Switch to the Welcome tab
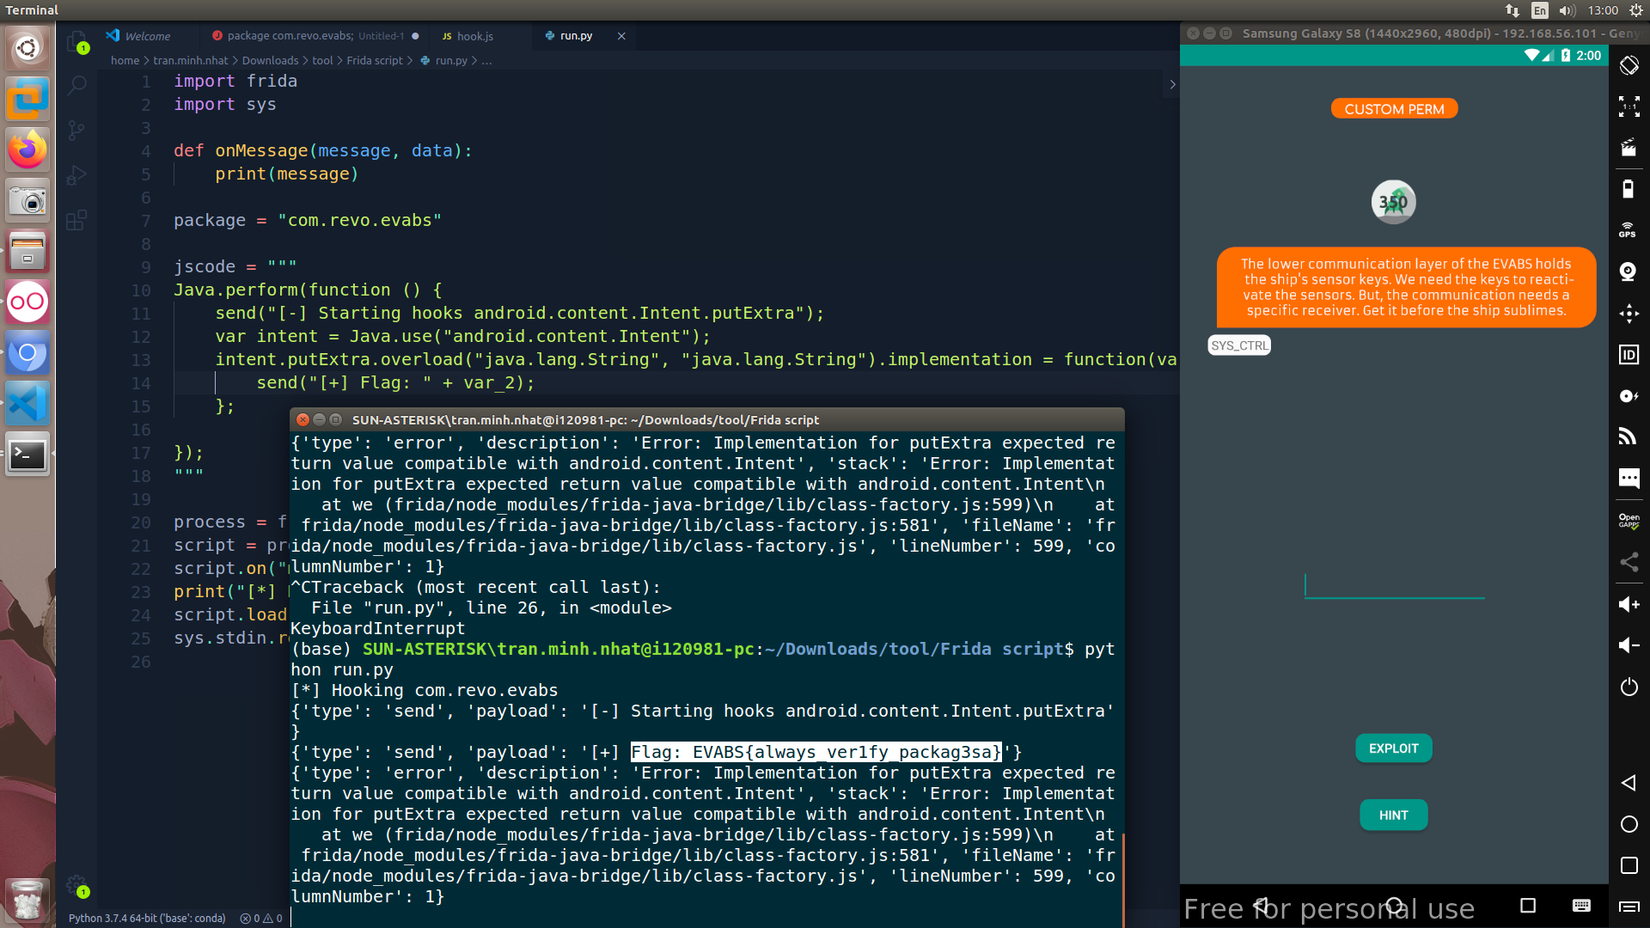 (147, 36)
